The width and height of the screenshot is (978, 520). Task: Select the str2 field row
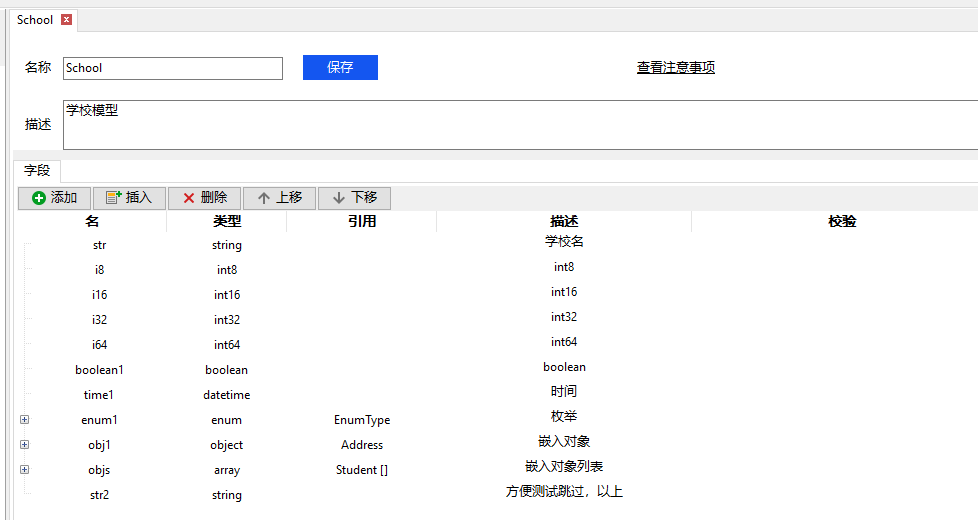tap(99, 494)
